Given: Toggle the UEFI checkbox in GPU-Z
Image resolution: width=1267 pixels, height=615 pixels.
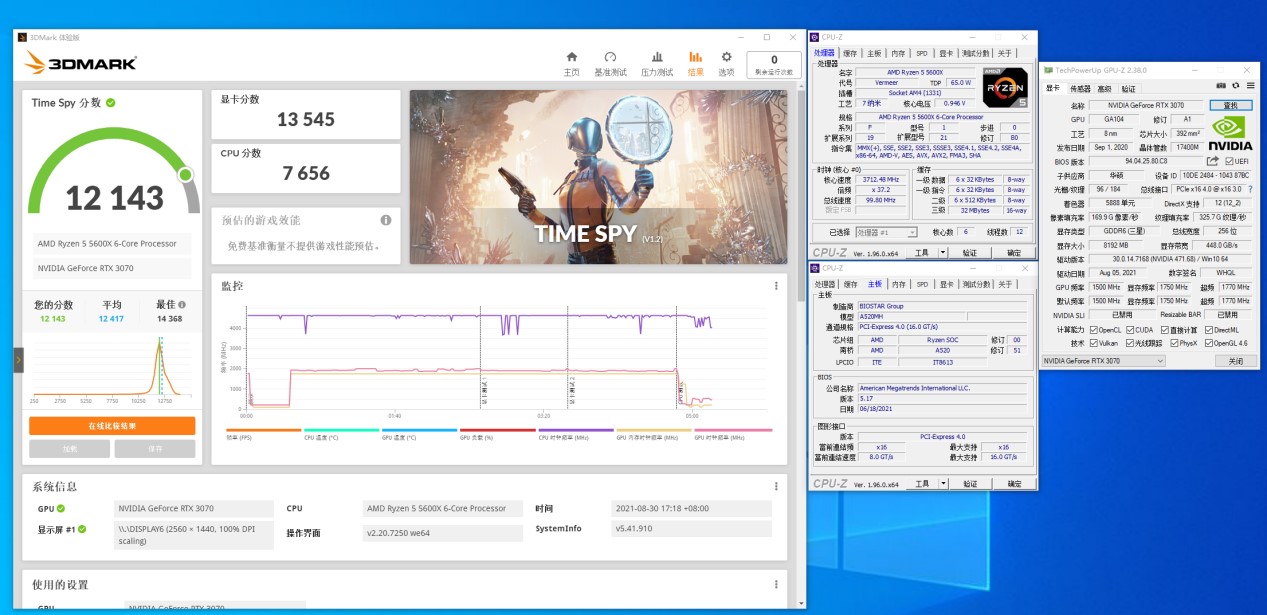Looking at the screenshot, I should 1229,161.
